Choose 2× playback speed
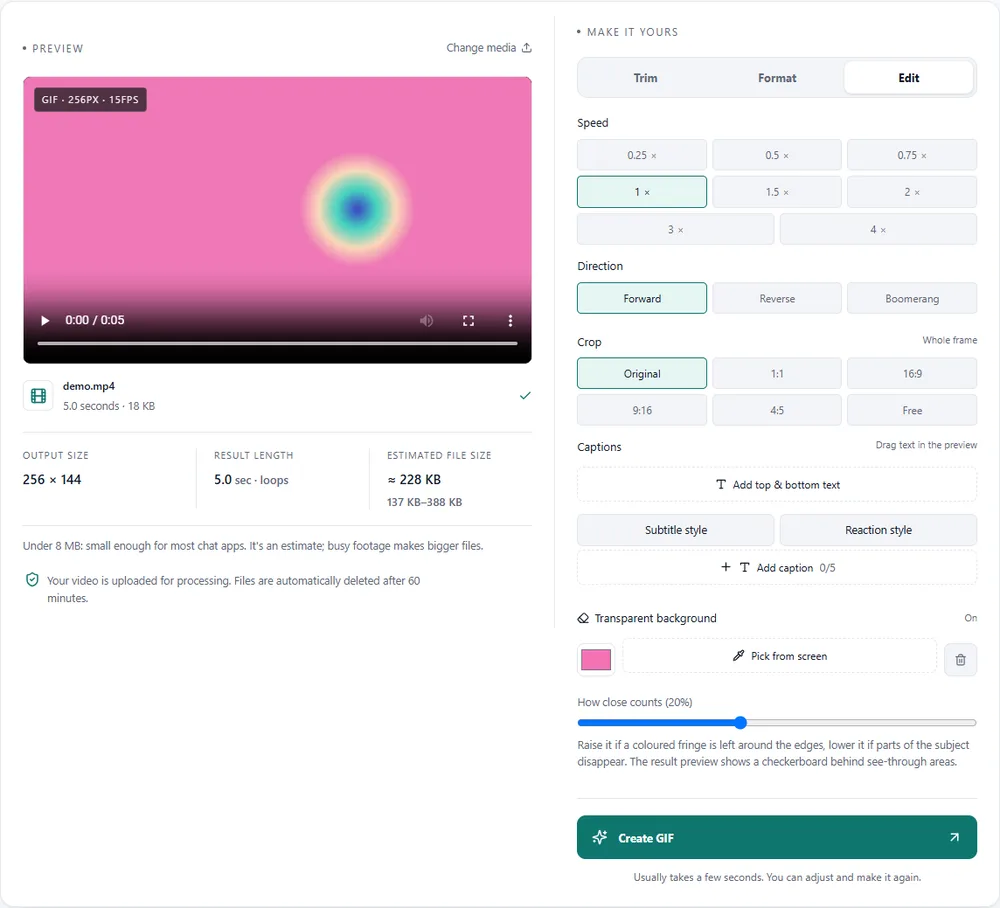The image size is (1000, 908). tap(912, 192)
